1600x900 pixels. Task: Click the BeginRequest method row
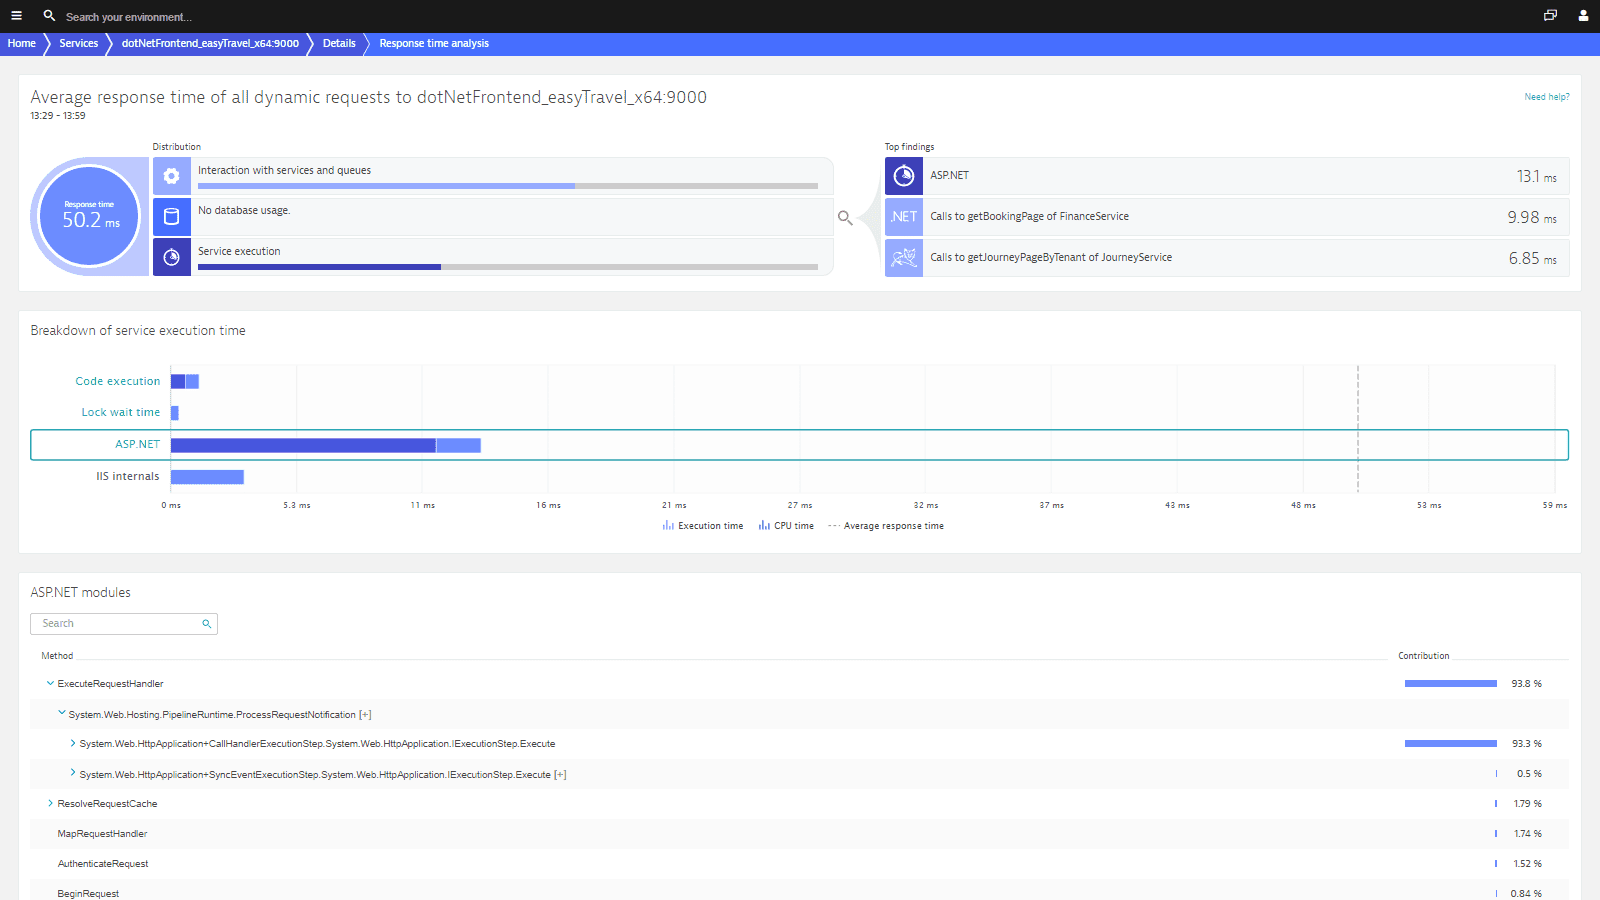coord(799,892)
